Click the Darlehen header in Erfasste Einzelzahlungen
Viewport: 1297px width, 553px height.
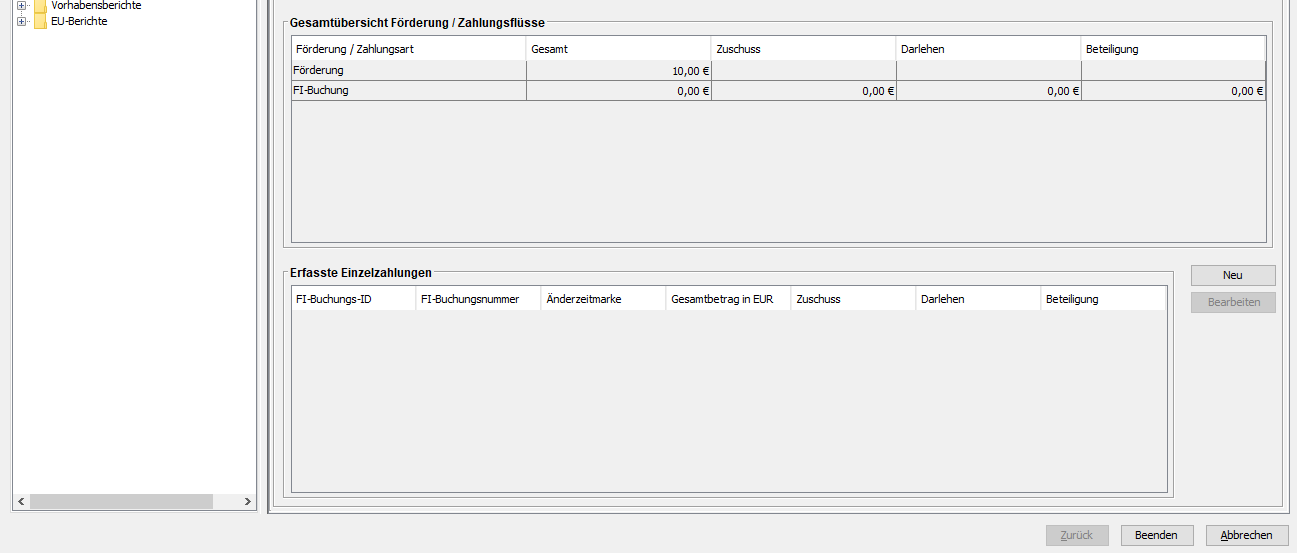tap(978, 299)
